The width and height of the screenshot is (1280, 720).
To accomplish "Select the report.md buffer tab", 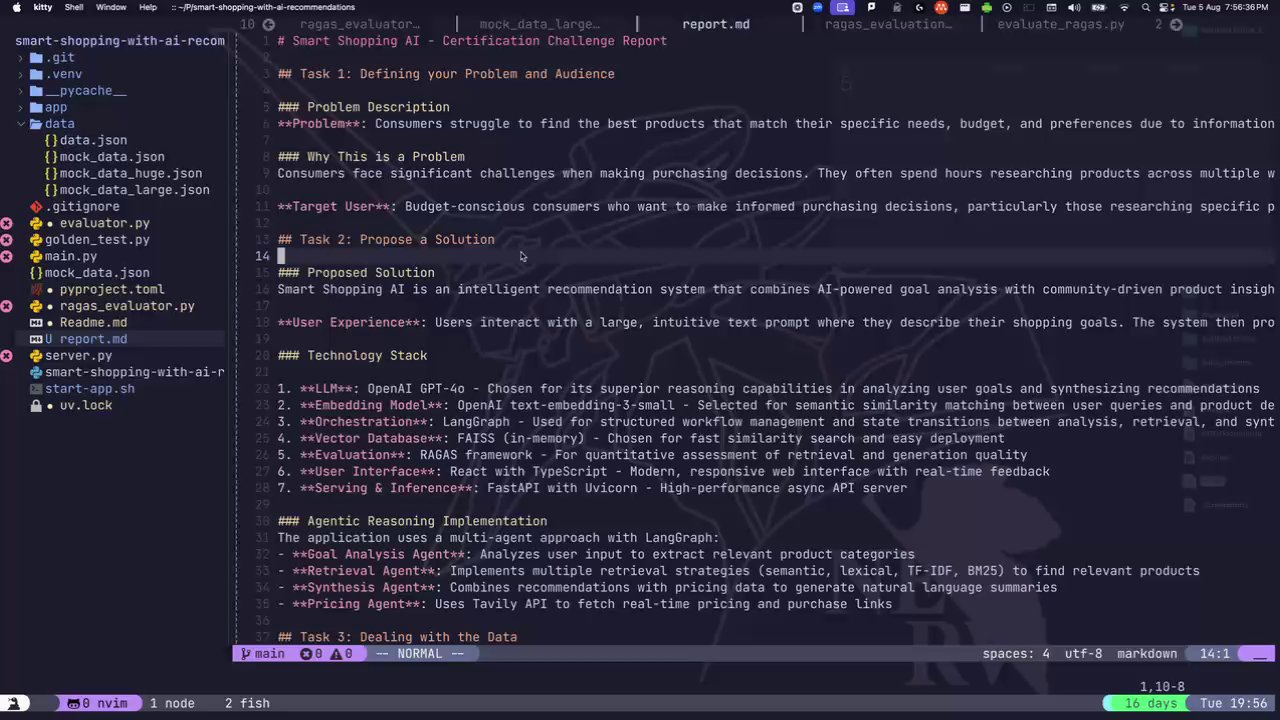I will (x=716, y=24).
